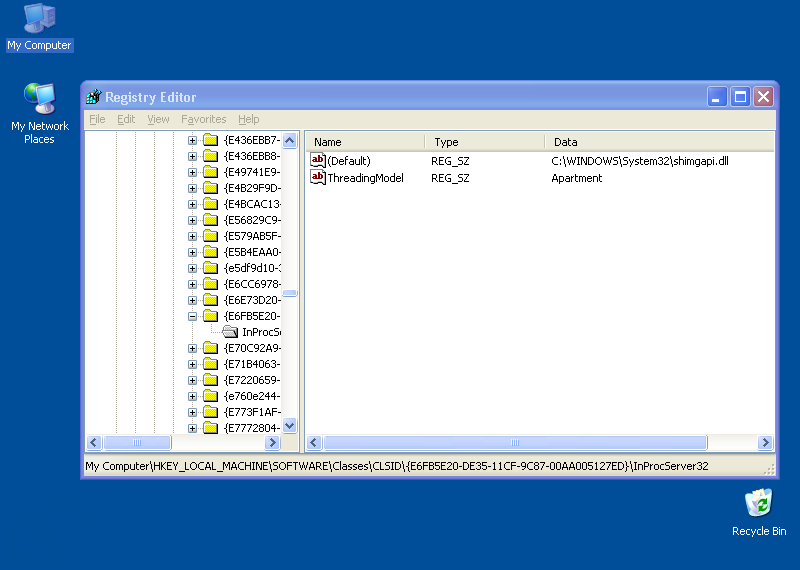
Task: Expand the {e5df9d10- key
Action: click(192, 268)
